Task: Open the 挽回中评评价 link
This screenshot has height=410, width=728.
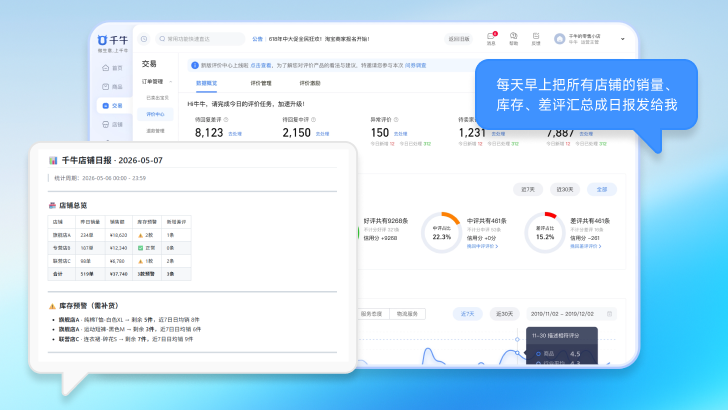Action: tap(482, 246)
